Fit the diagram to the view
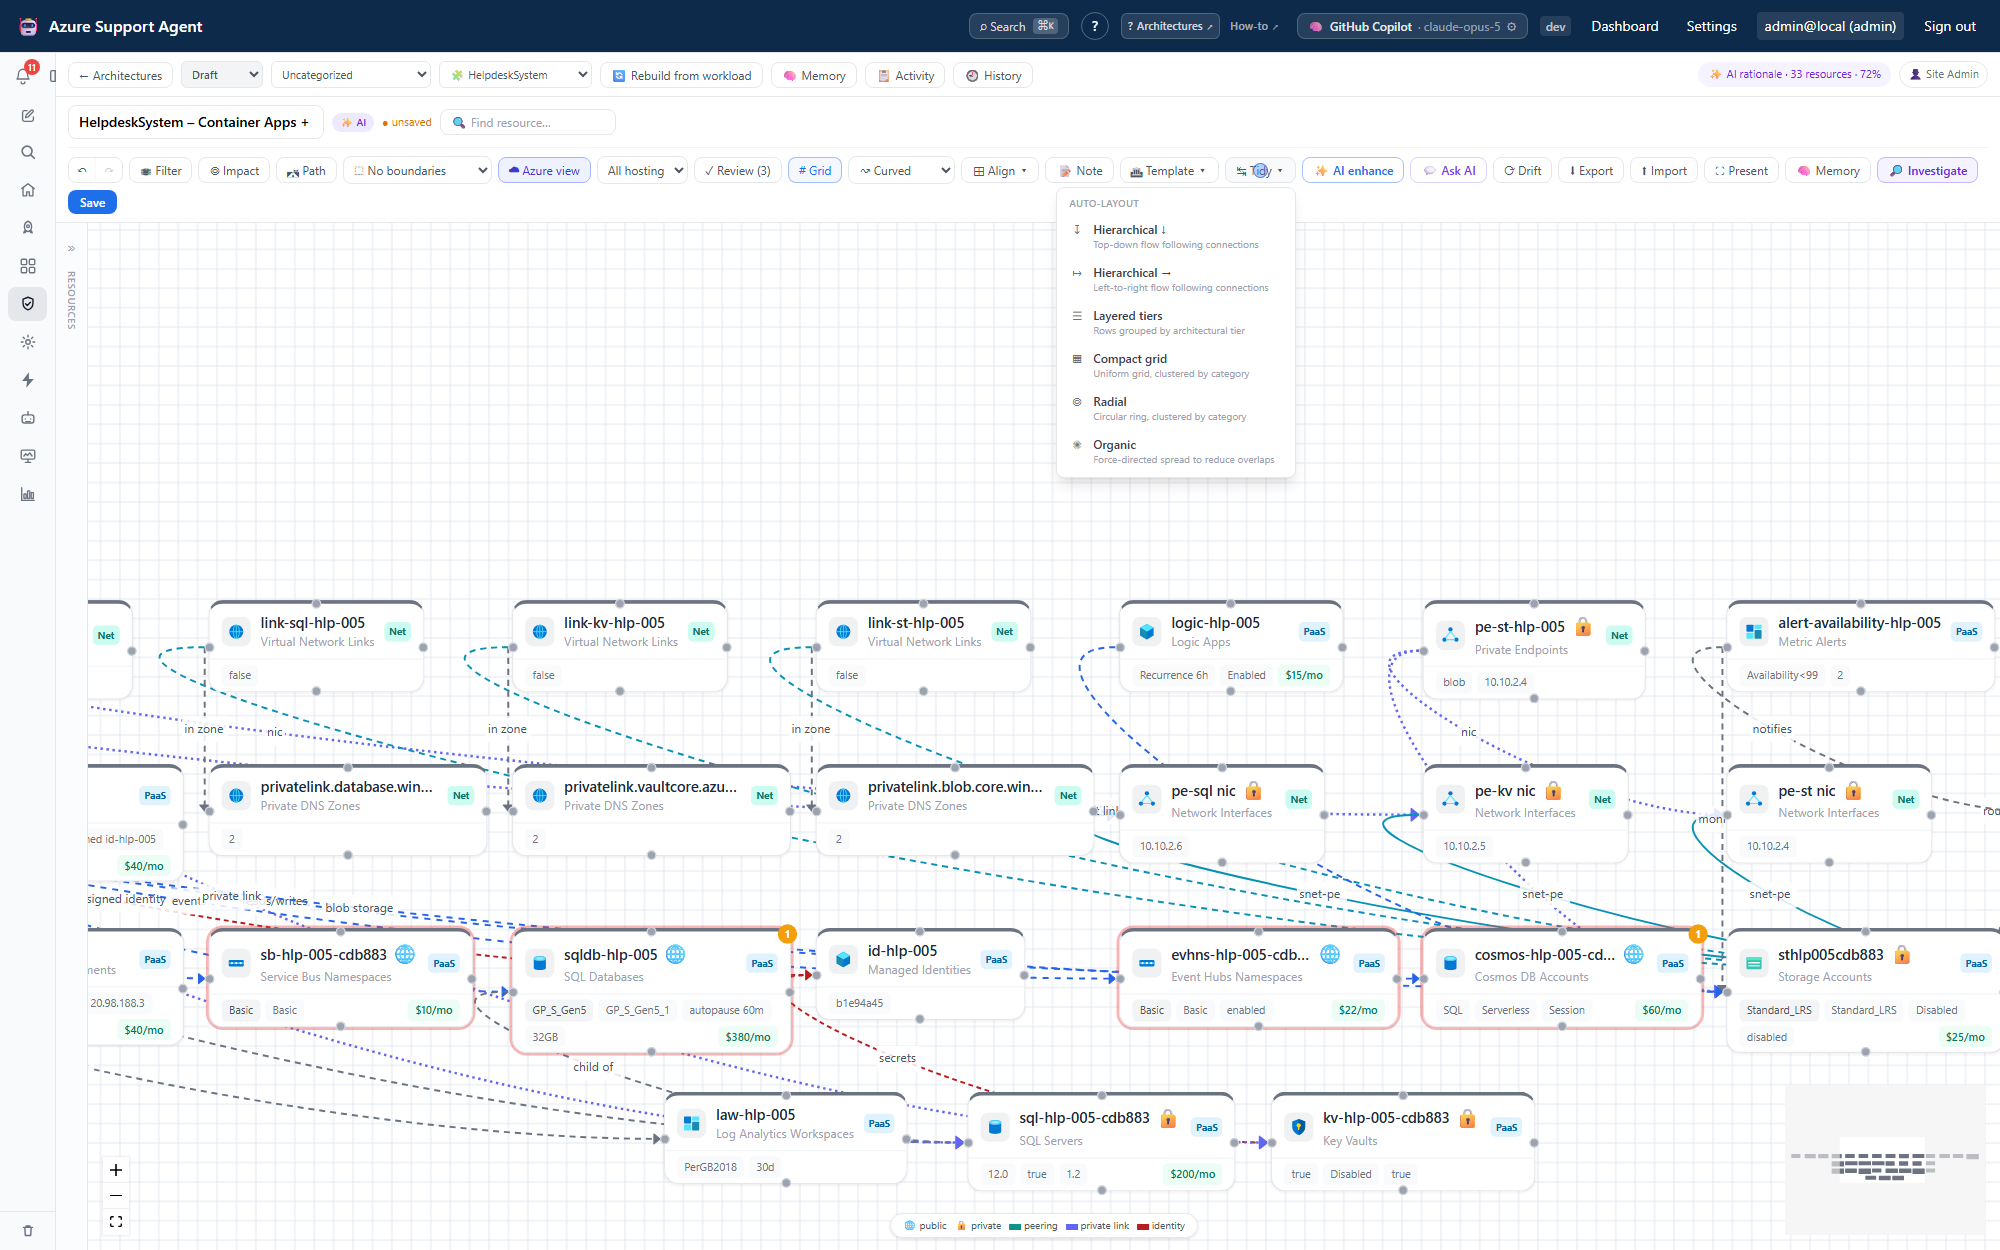Screen dimensions: 2000x1250 pos(116,1222)
